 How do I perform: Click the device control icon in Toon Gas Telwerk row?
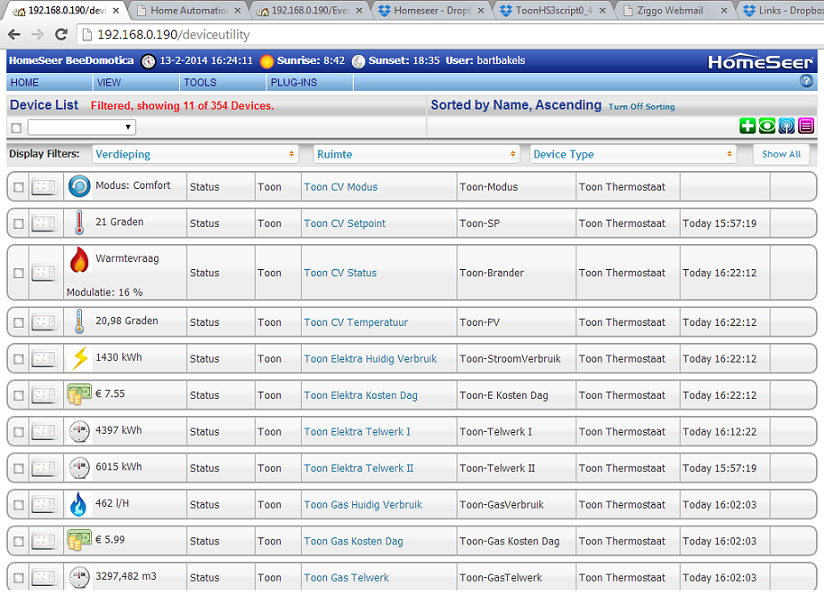44,577
